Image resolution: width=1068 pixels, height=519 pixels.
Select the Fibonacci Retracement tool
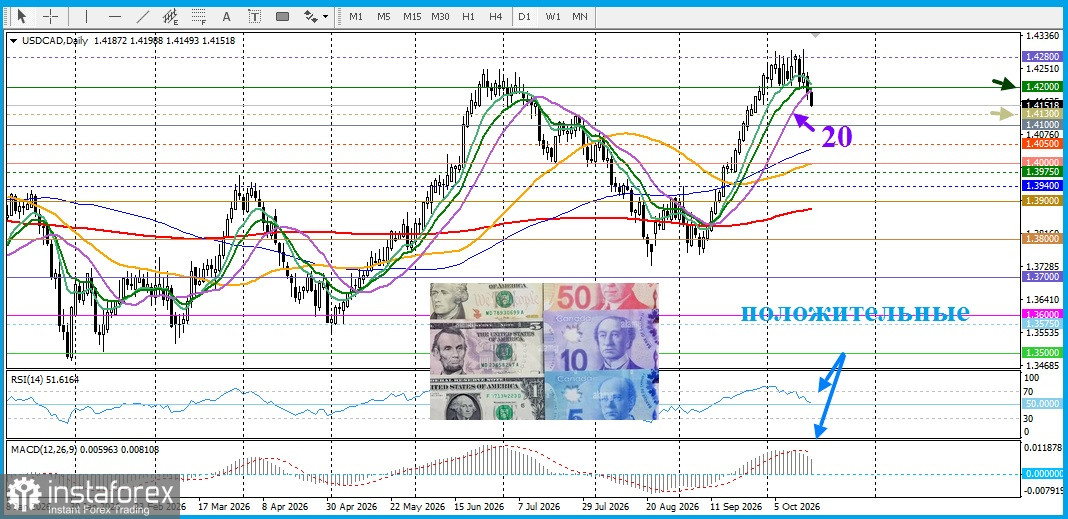coord(199,16)
